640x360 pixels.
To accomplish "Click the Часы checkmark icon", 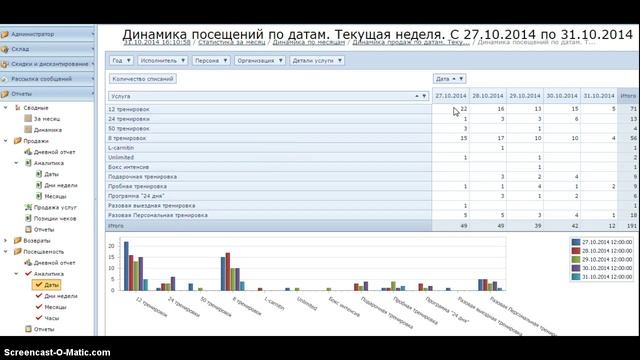I will [39, 318].
